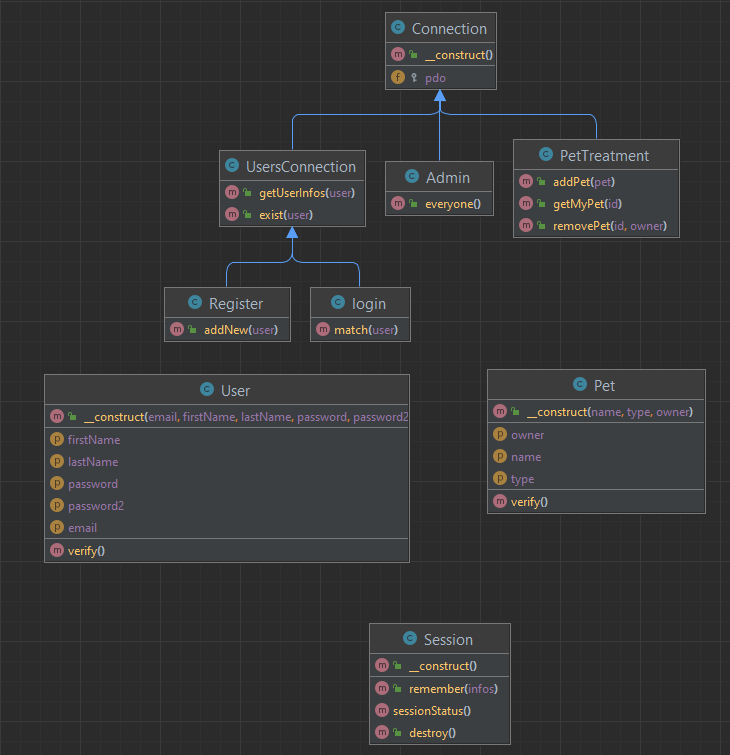Select the password property text
This screenshot has width=730, height=755.
point(93,484)
